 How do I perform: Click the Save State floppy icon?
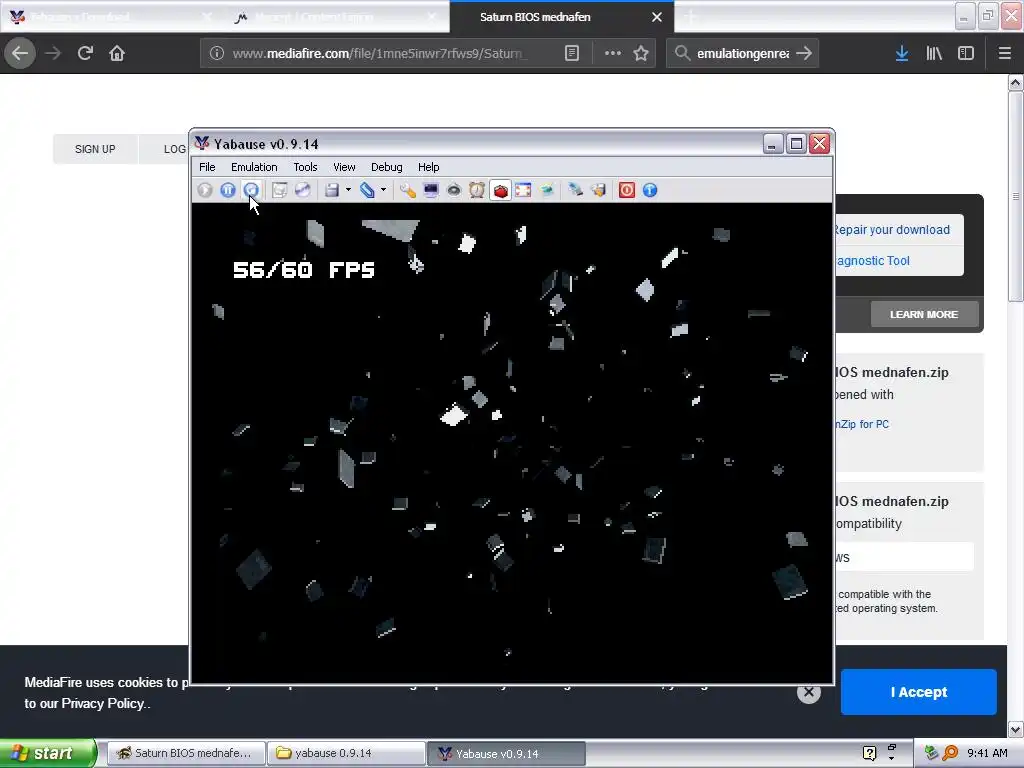[332, 190]
